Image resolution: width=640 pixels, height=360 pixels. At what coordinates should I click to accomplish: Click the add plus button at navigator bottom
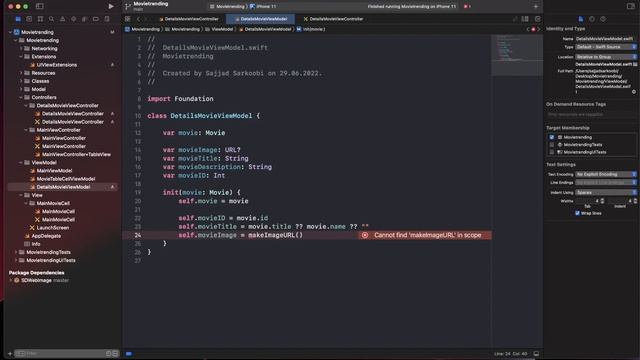[10, 353]
